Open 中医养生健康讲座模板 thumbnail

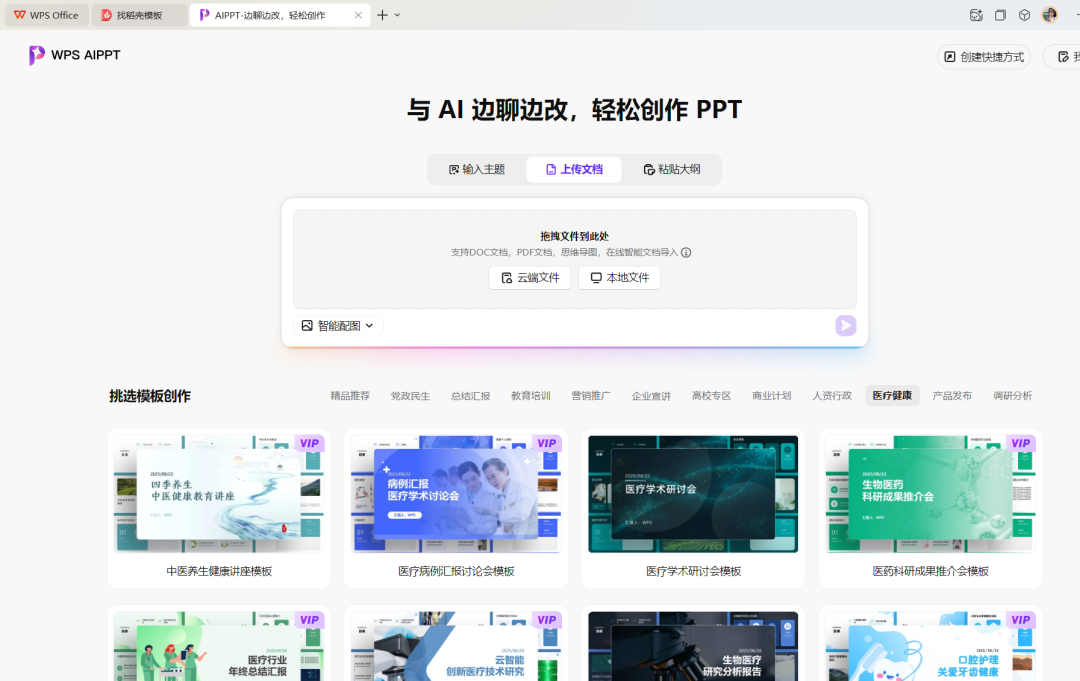click(x=218, y=494)
